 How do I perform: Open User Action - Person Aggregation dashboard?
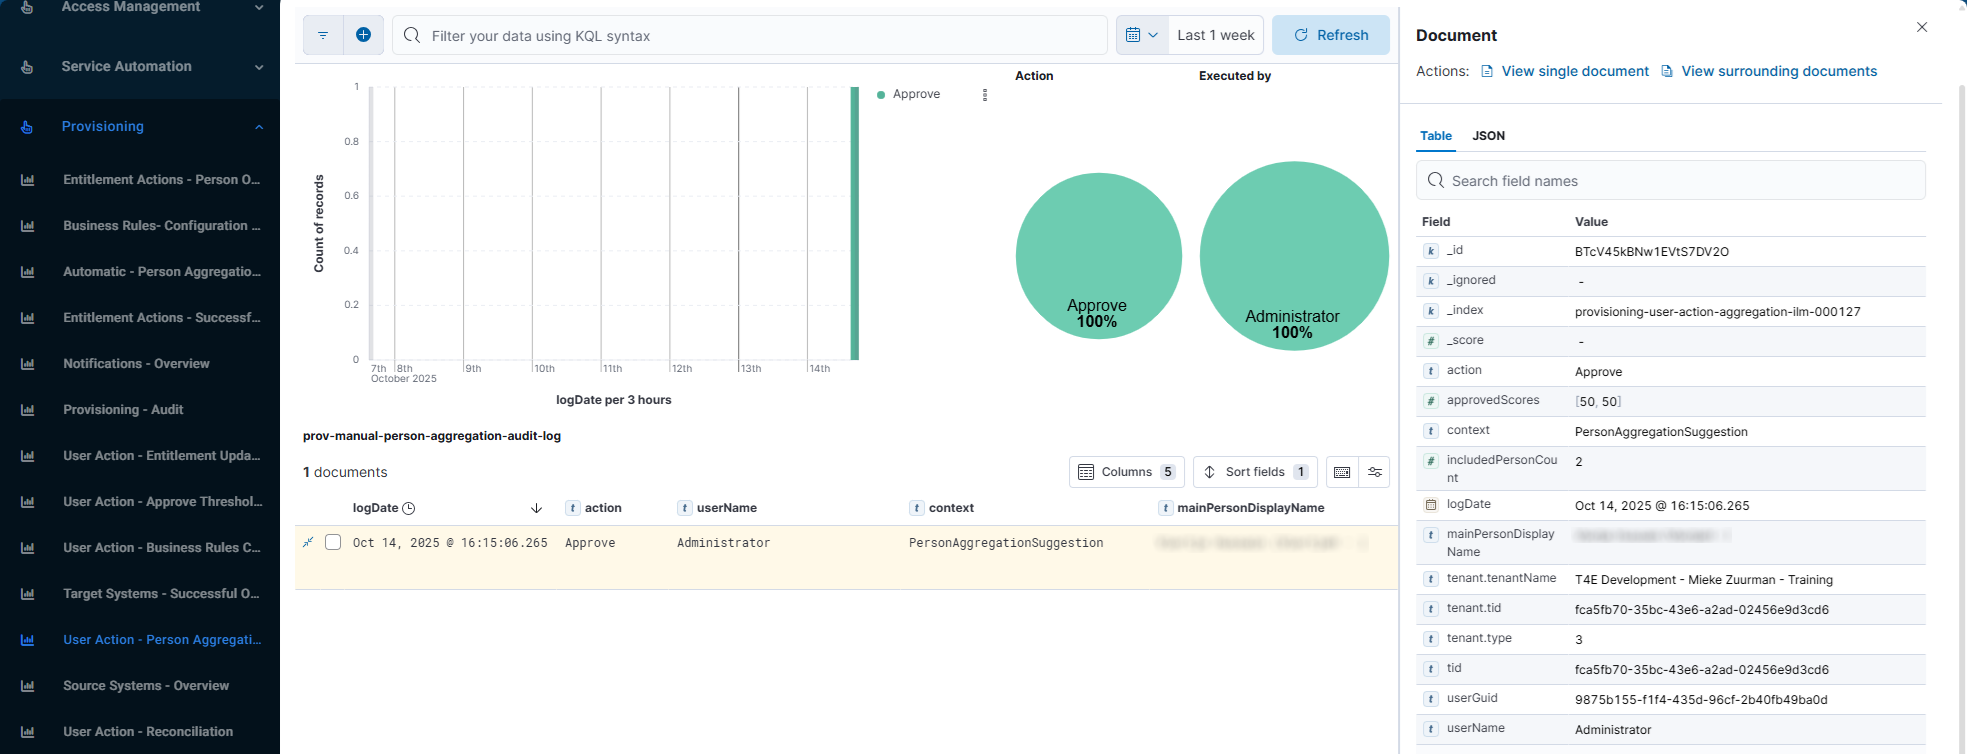[x=162, y=640]
